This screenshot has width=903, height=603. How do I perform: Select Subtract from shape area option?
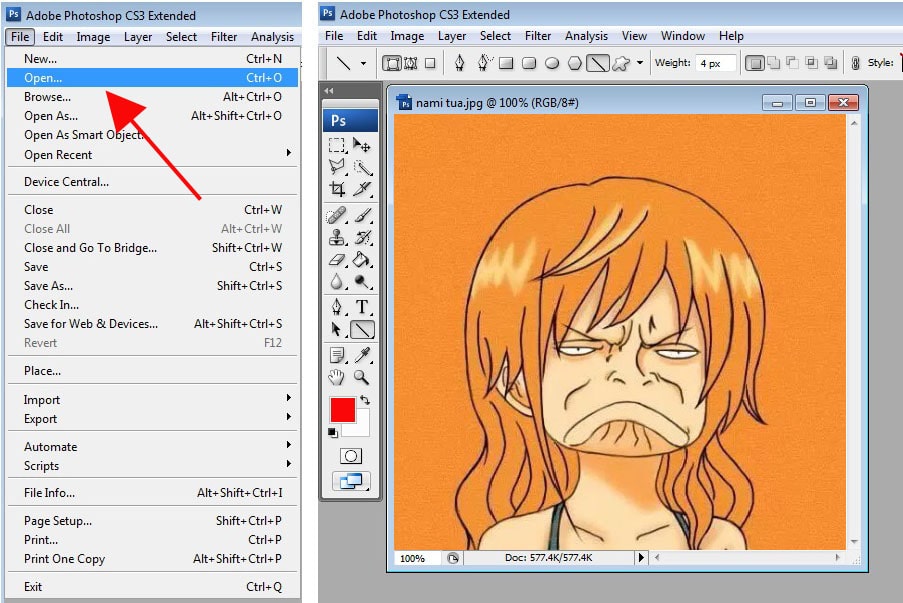792,63
